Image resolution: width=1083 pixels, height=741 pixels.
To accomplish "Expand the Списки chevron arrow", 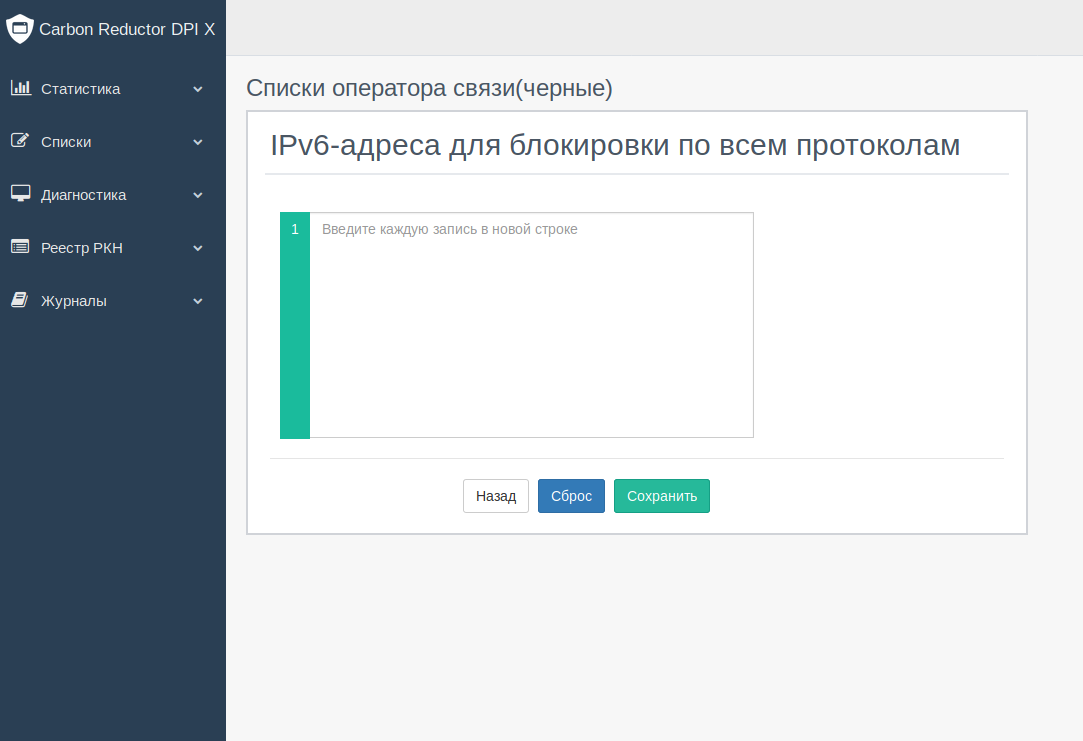I will pos(198,142).
